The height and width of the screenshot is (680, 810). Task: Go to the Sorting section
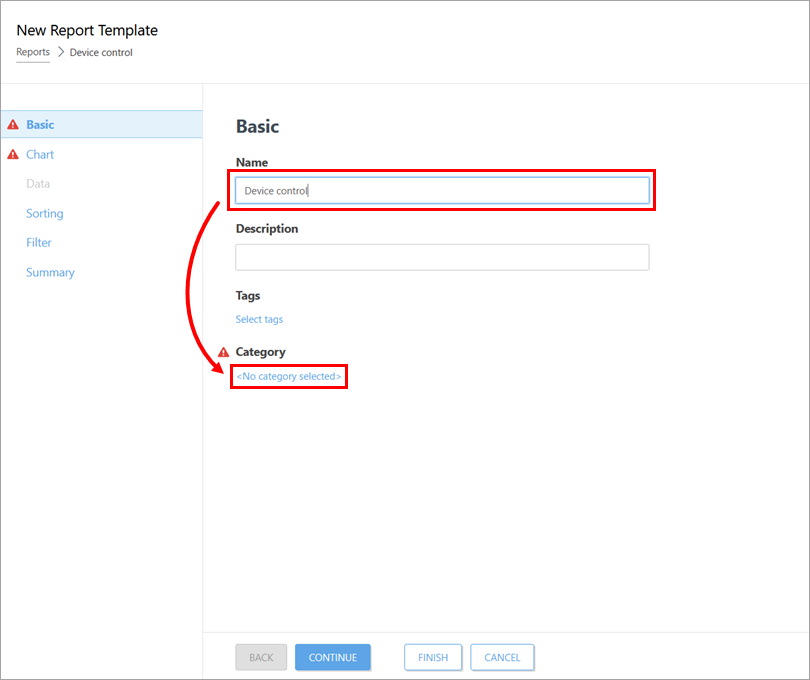[44, 213]
